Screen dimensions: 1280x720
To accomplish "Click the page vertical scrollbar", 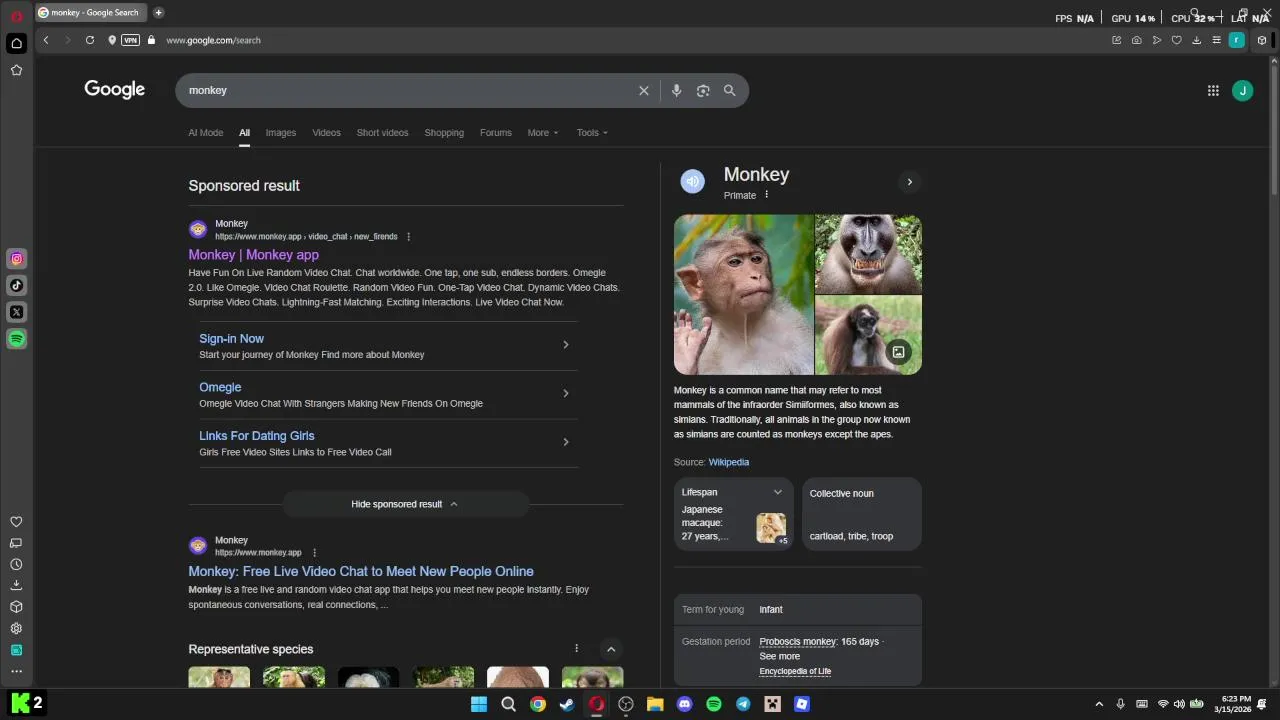I will [1274, 130].
